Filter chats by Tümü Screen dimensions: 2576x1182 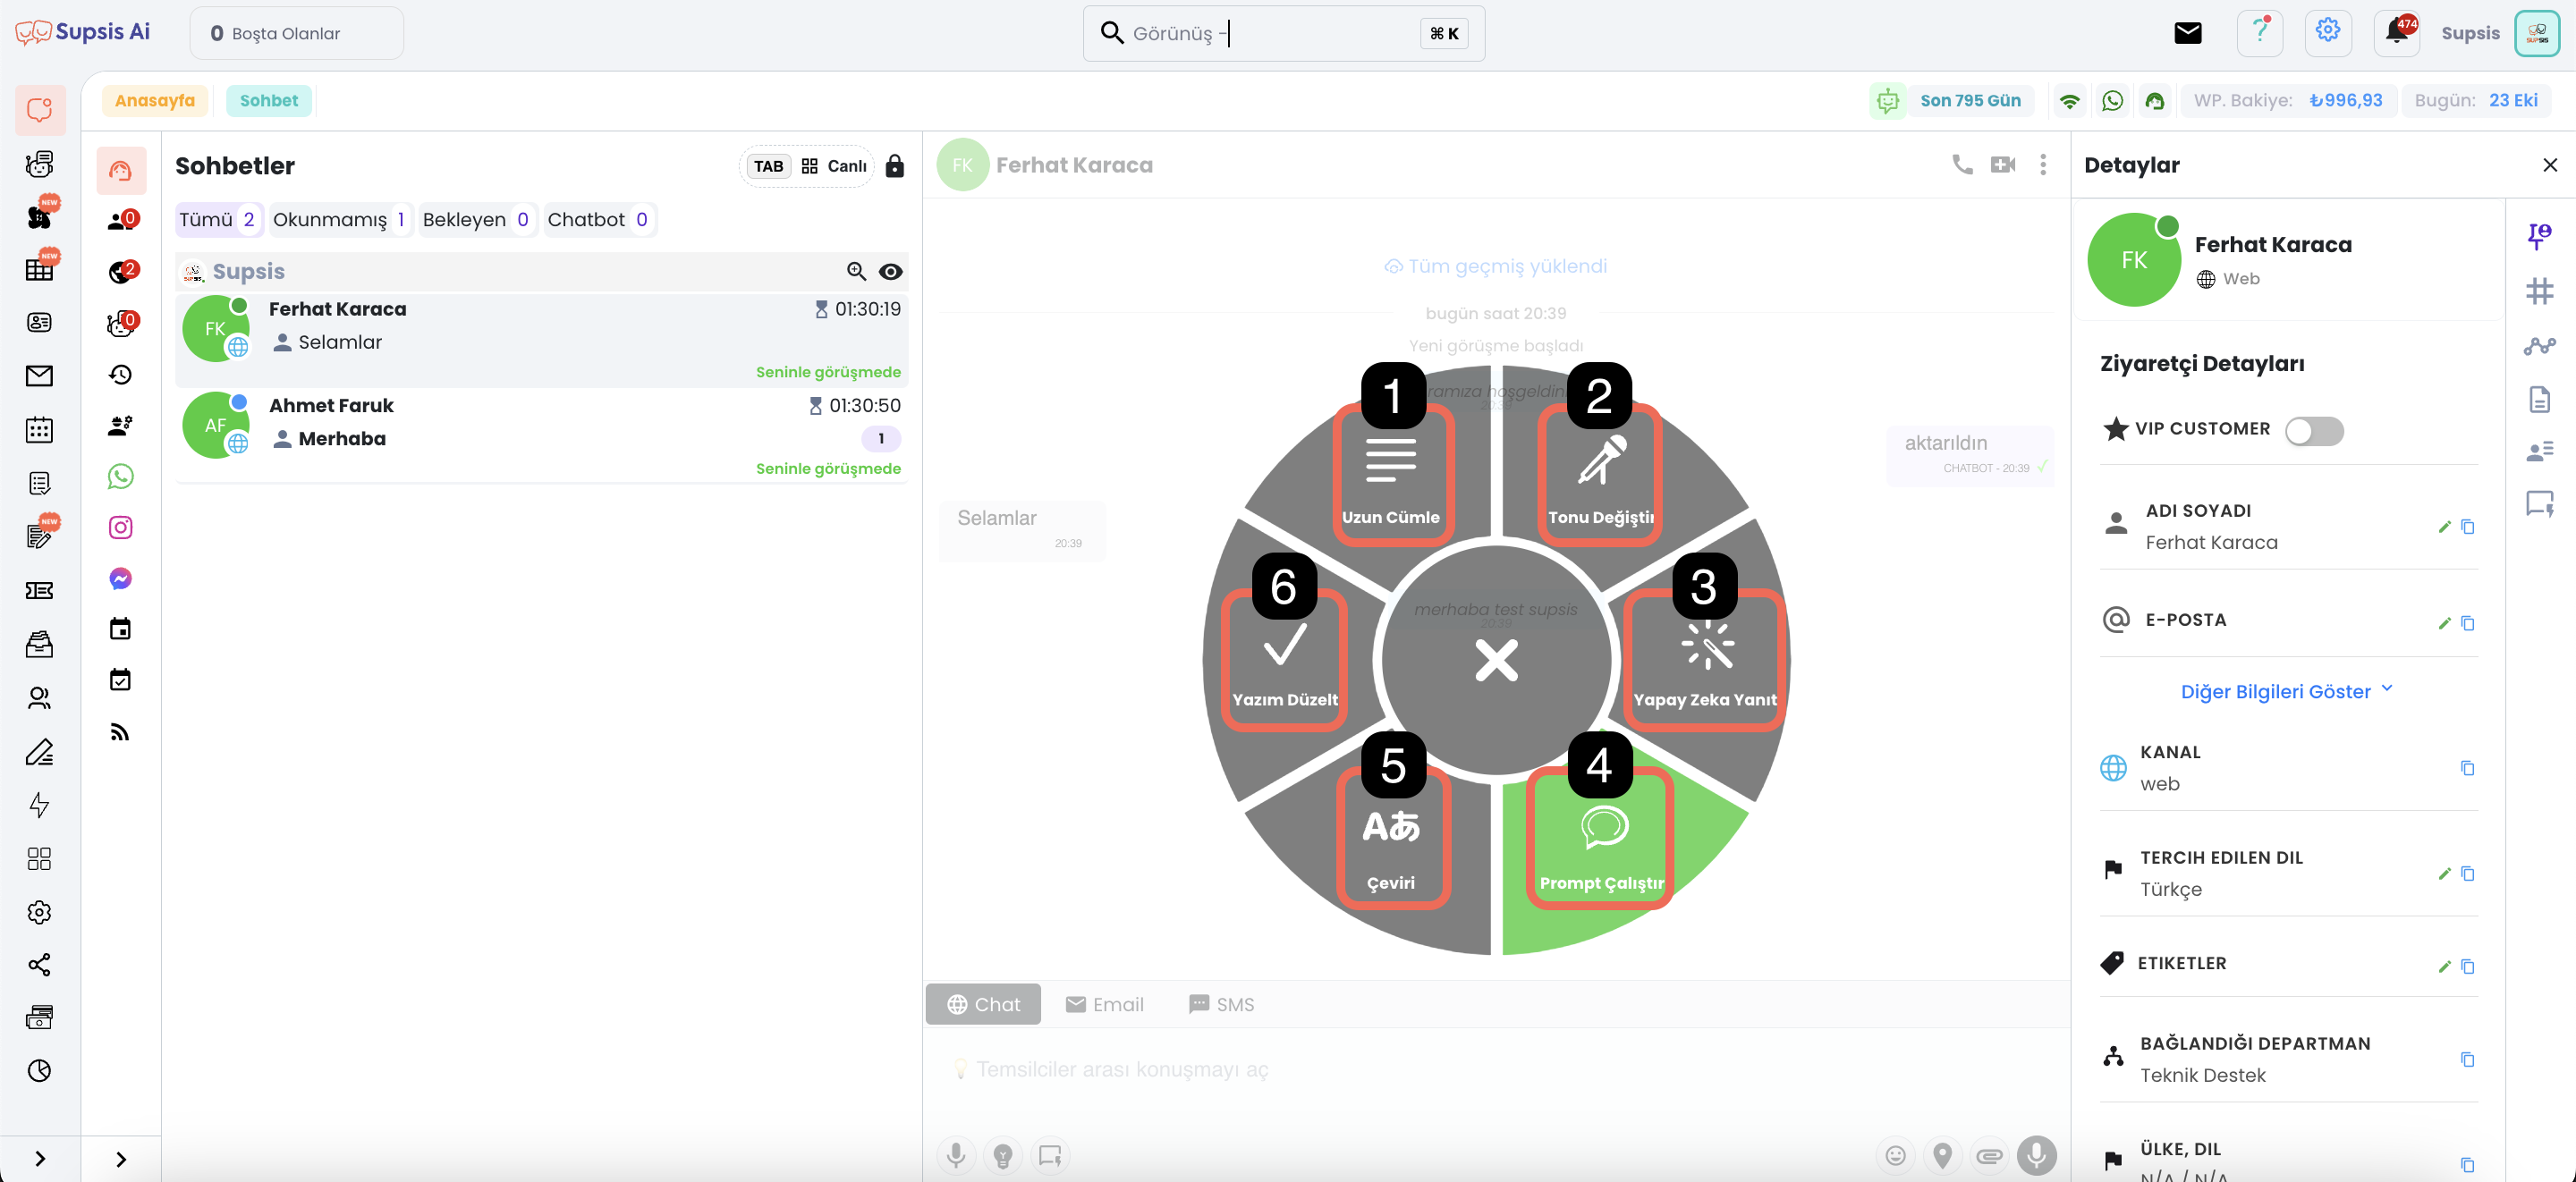(x=218, y=219)
